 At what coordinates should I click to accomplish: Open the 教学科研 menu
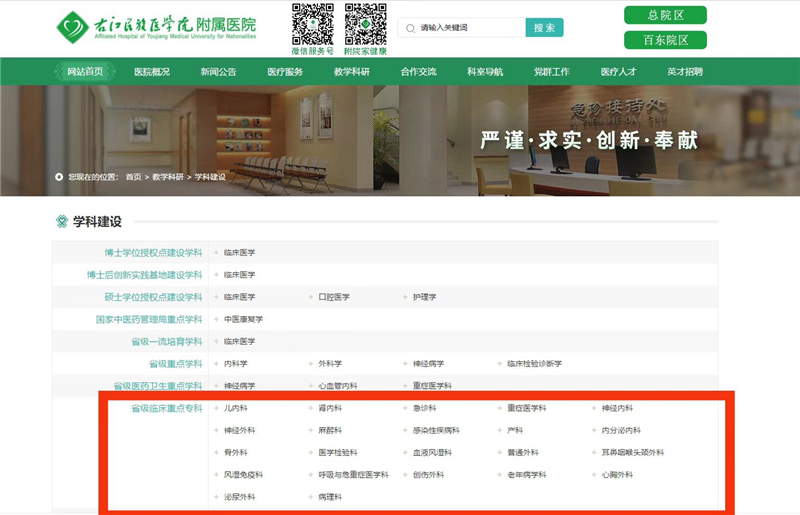tap(352, 72)
